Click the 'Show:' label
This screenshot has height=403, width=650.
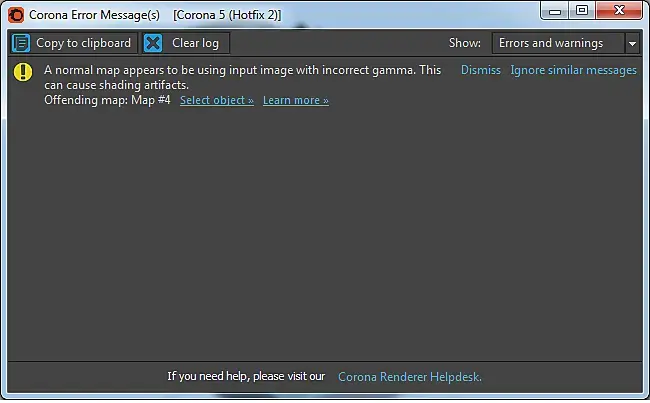pos(465,43)
